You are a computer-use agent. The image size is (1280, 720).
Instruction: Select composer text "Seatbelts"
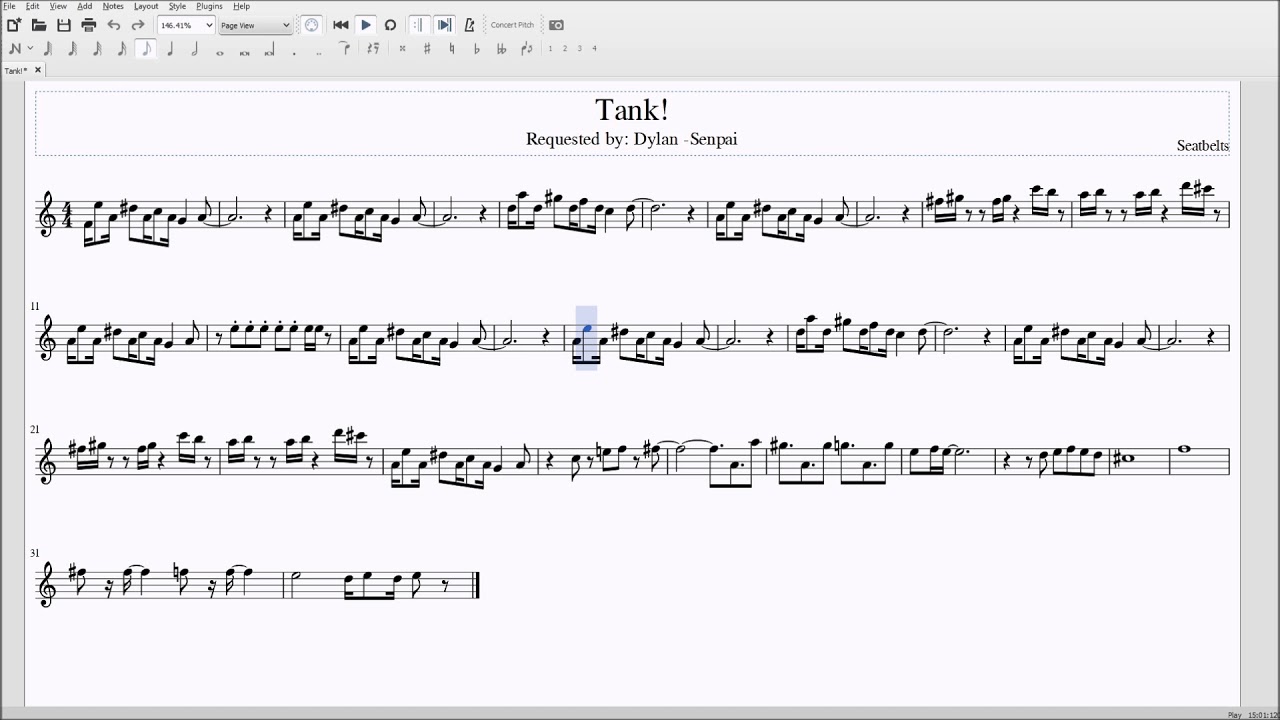pyautogui.click(x=1202, y=146)
